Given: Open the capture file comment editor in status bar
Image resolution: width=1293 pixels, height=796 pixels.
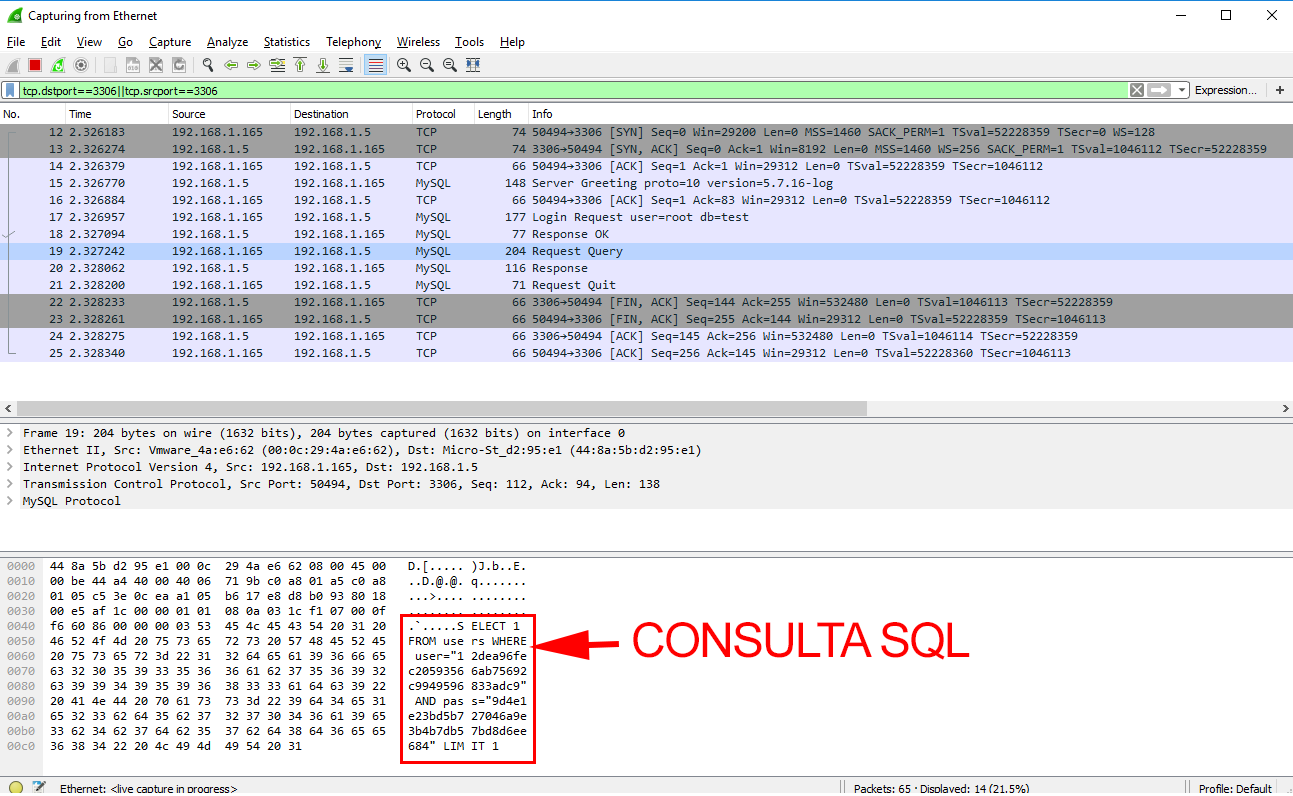Looking at the screenshot, I should (x=39, y=788).
